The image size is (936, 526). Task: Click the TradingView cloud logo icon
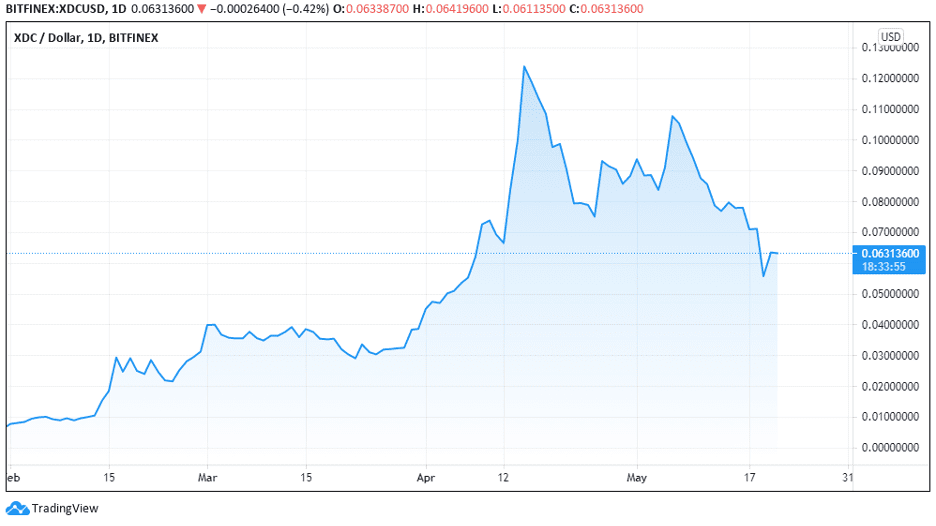point(17,508)
